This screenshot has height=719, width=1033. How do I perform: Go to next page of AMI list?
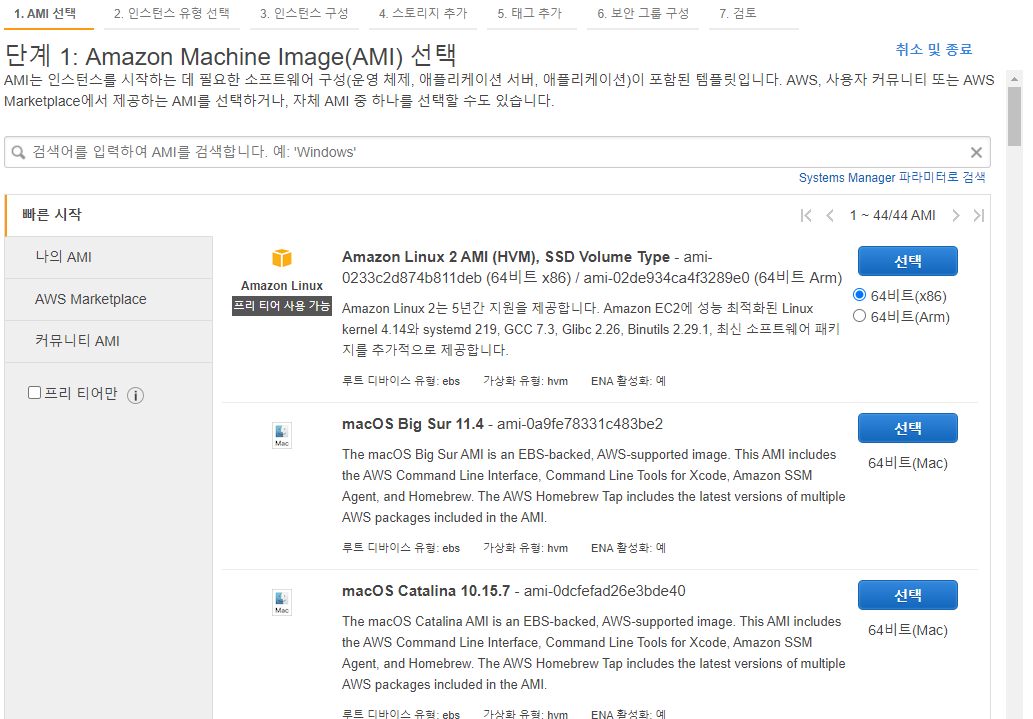(x=955, y=216)
